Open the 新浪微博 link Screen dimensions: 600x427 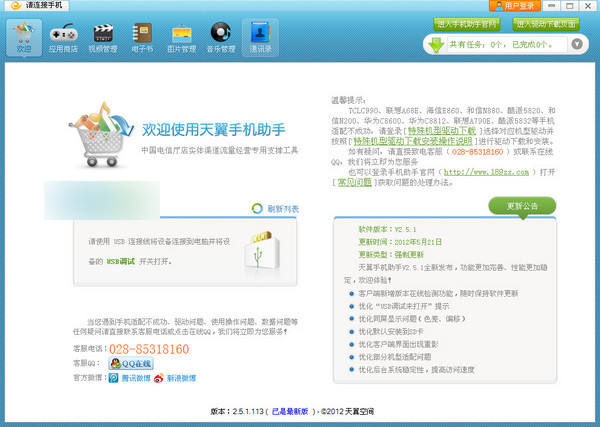pyautogui.click(x=181, y=378)
